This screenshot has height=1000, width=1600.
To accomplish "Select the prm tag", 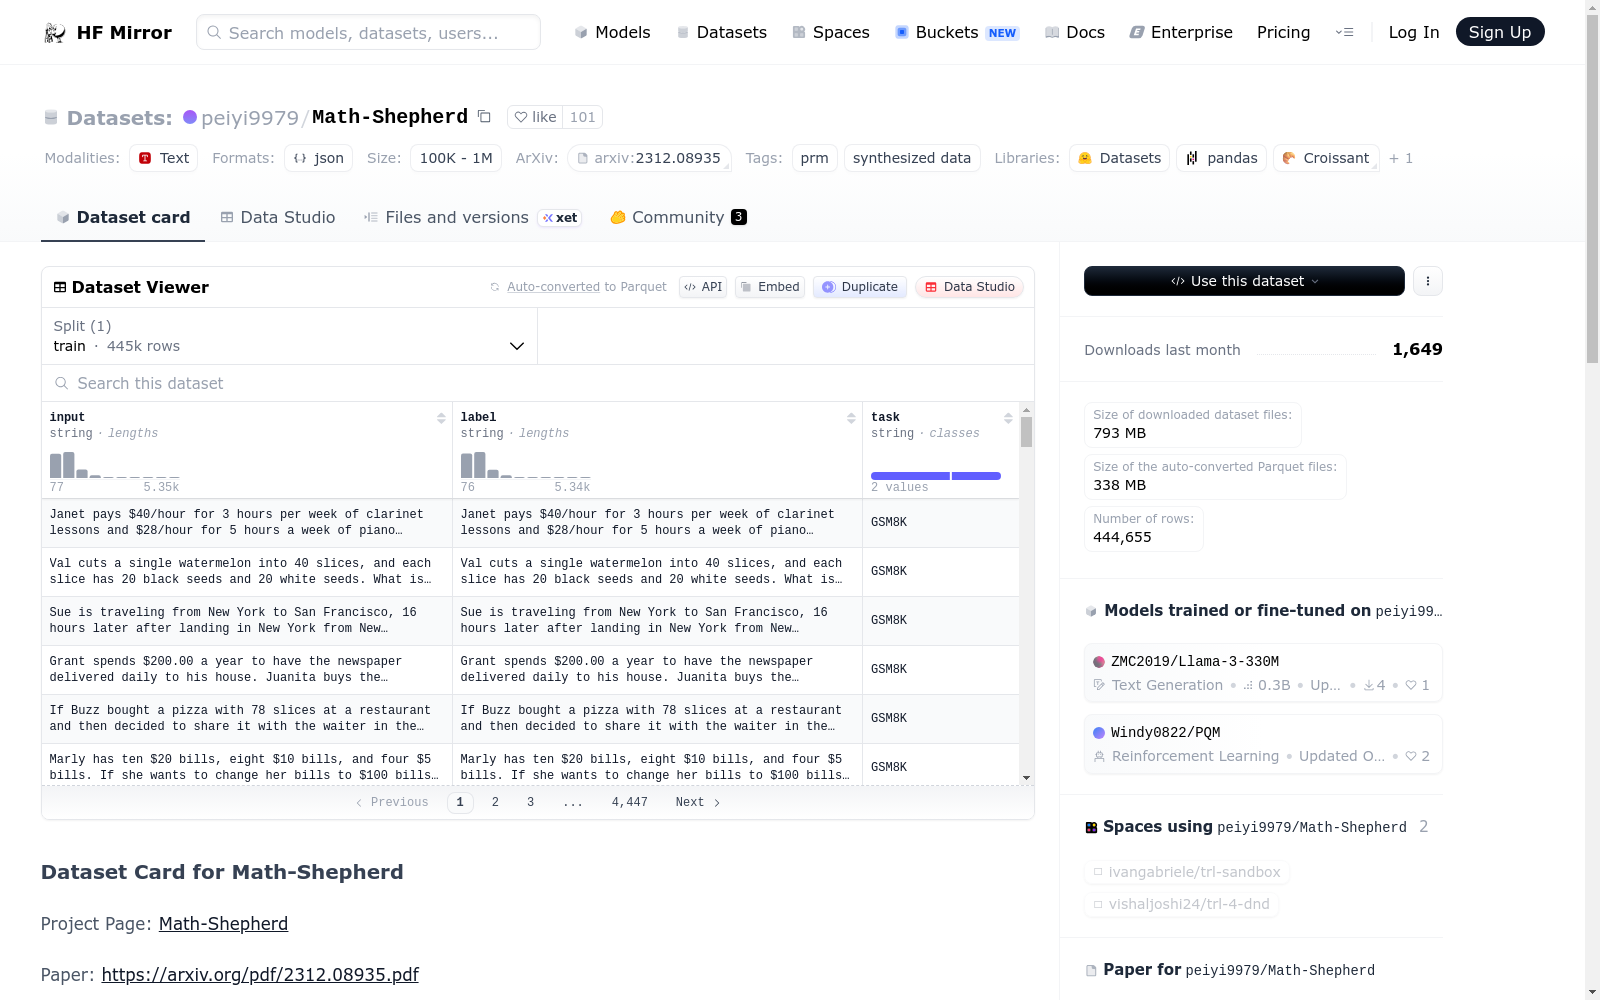I will pyautogui.click(x=815, y=158).
